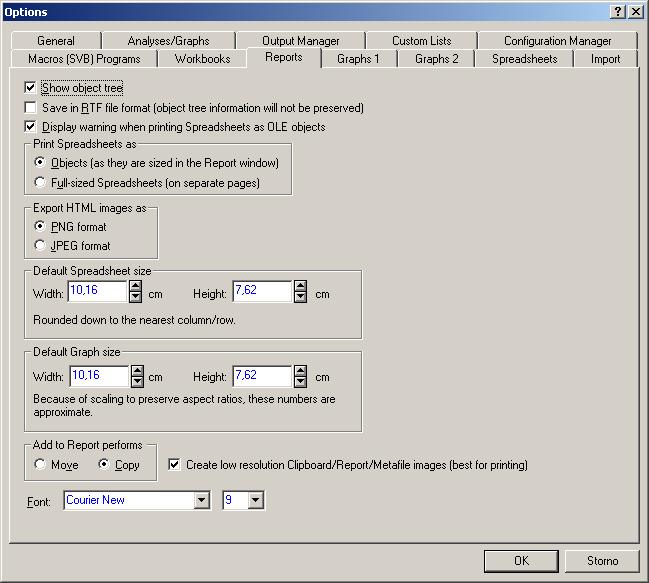Increase Default Graph width
Image resolution: width=649 pixels, height=583 pixels.
point(137,370)
